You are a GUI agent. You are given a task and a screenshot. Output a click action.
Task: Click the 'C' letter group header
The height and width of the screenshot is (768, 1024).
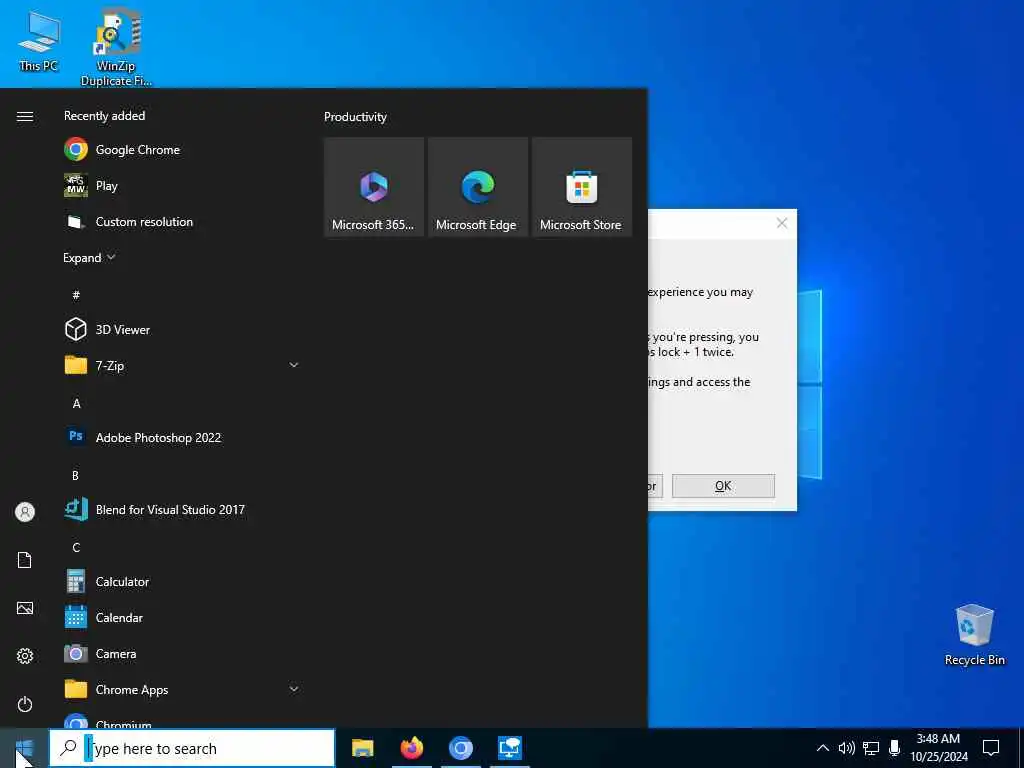coord(76,547)
